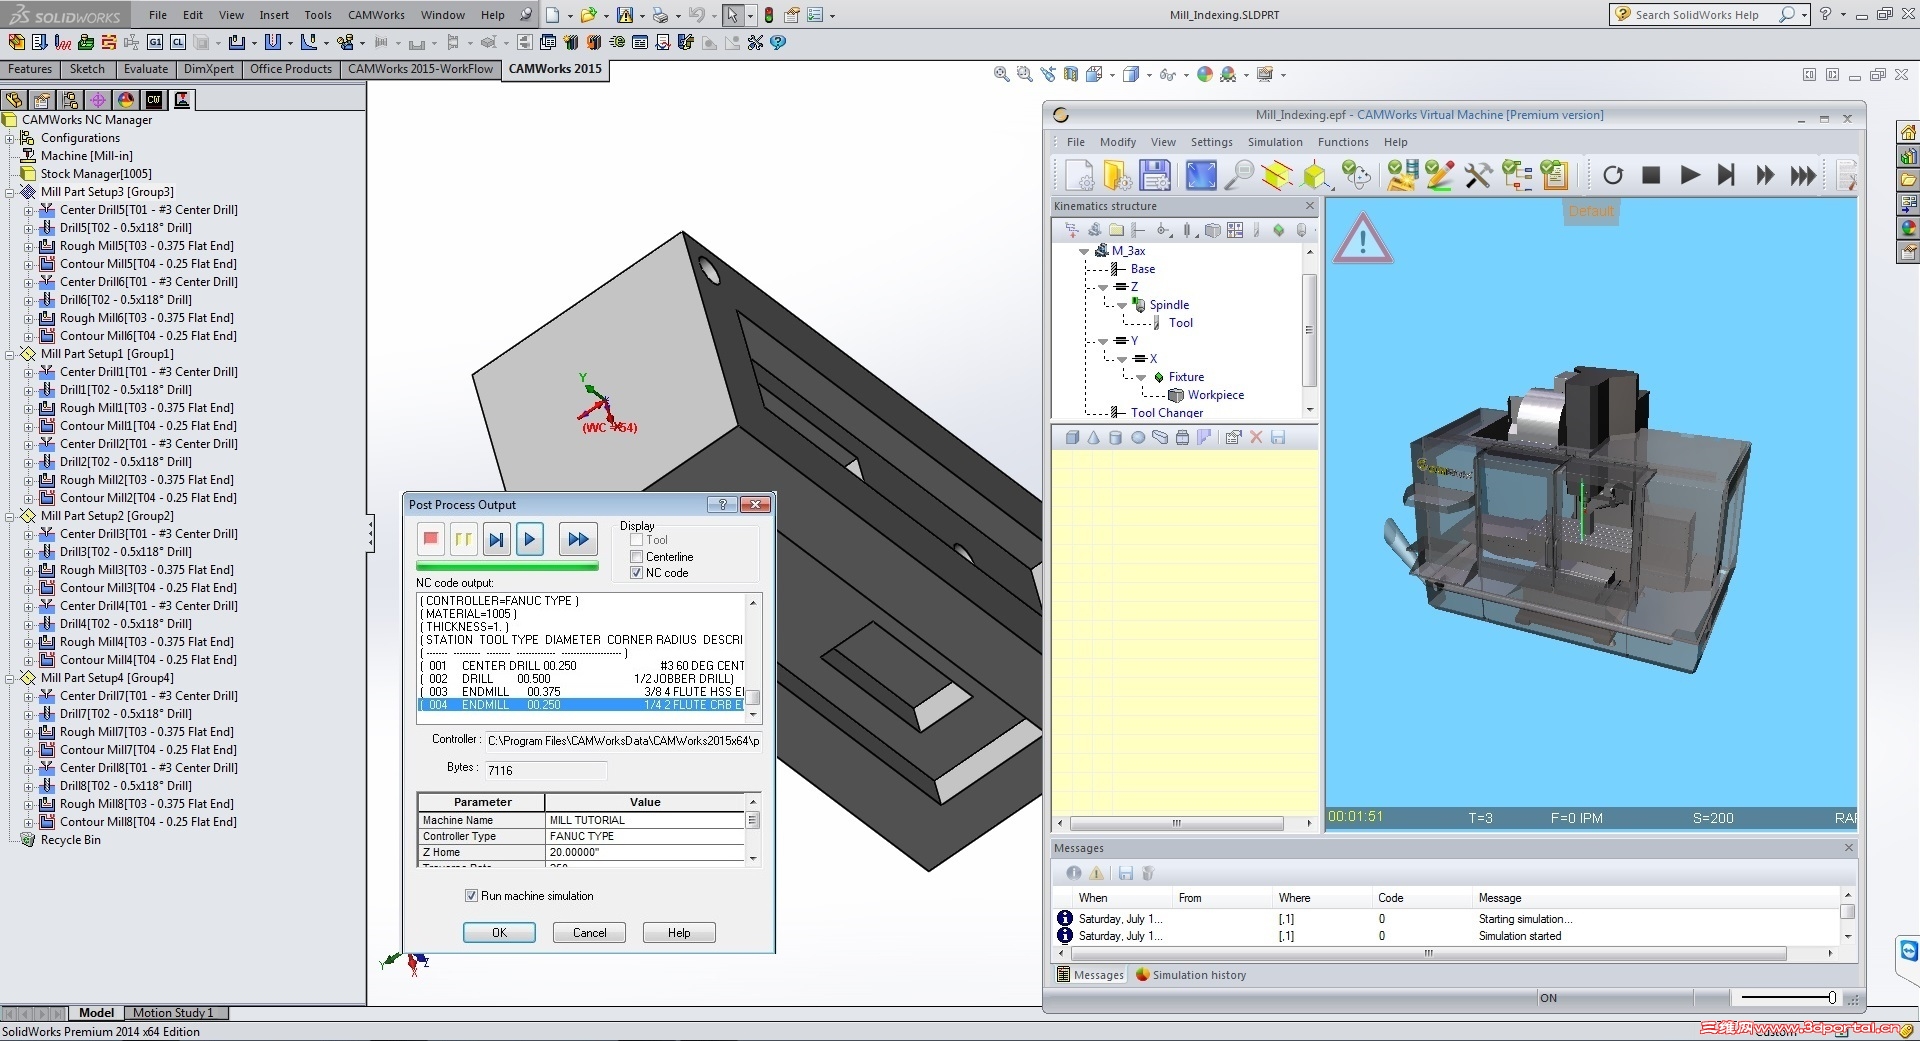Click OK in Post Process Output
This screenshot has width=1920, height=1041.
499,933
